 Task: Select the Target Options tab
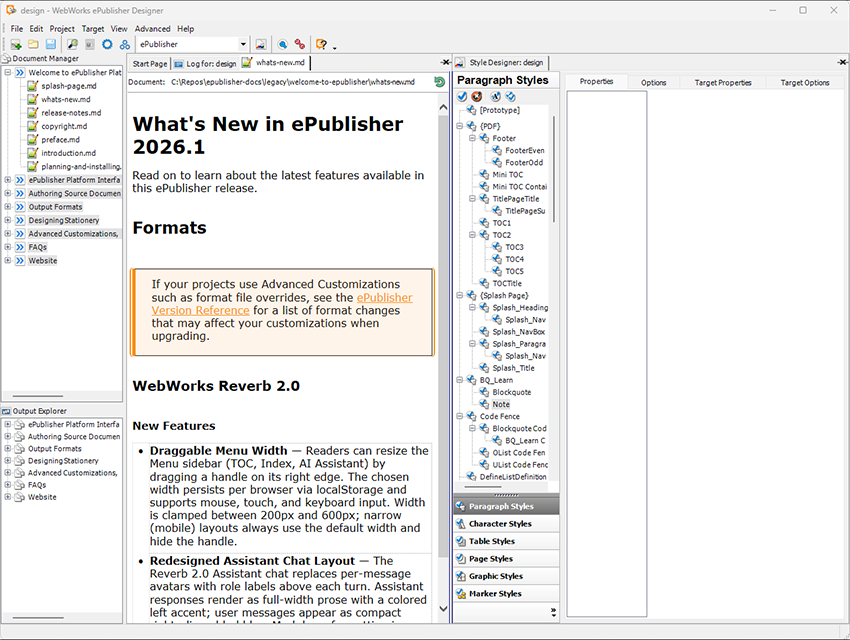pos(804,82)
